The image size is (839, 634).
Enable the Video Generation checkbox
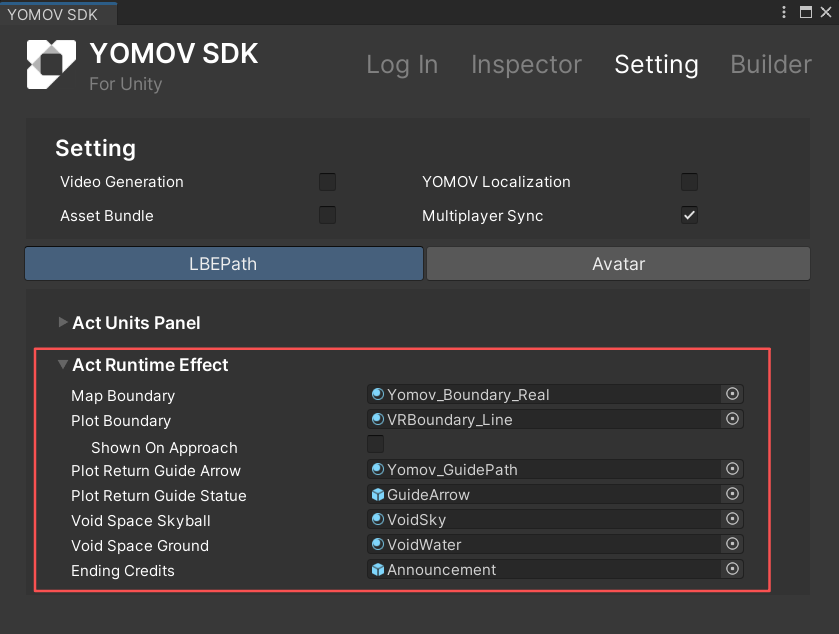pos(327,182)
